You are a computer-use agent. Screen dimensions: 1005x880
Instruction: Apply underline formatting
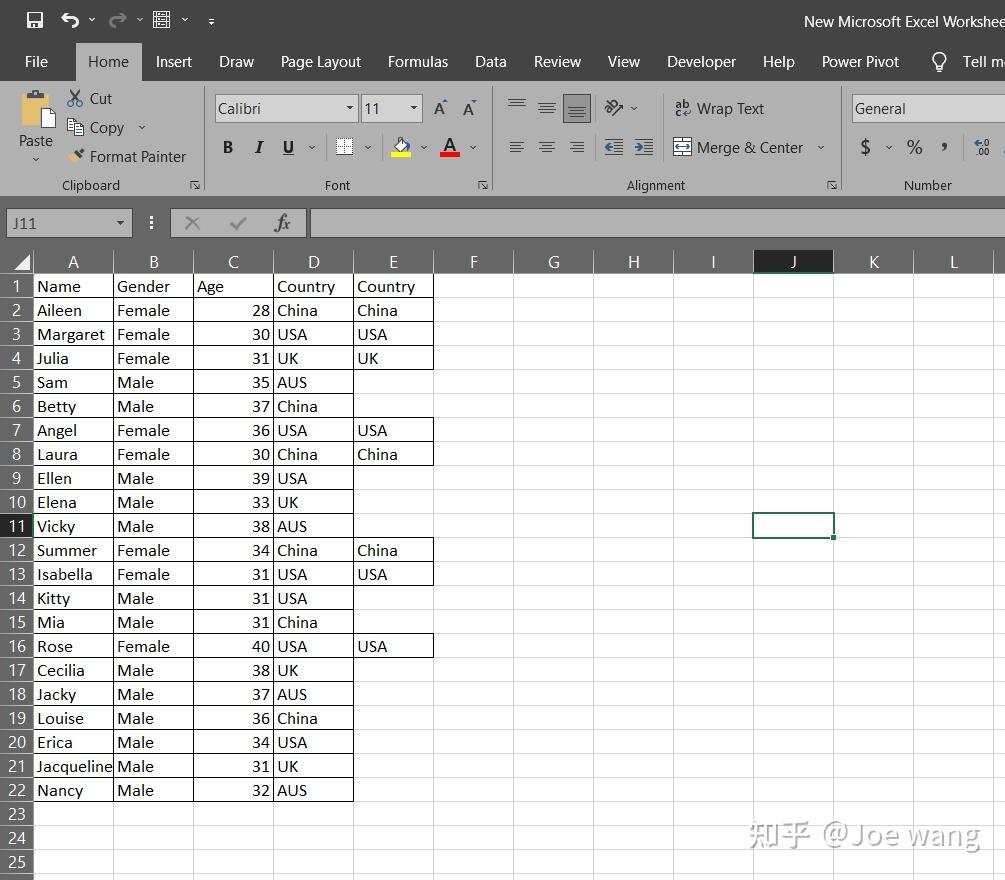(287, 147)
